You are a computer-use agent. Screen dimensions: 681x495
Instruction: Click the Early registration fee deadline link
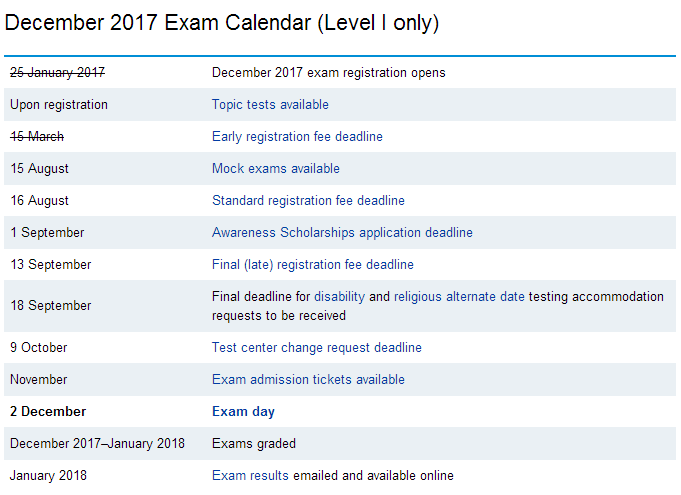pos(297,136)
